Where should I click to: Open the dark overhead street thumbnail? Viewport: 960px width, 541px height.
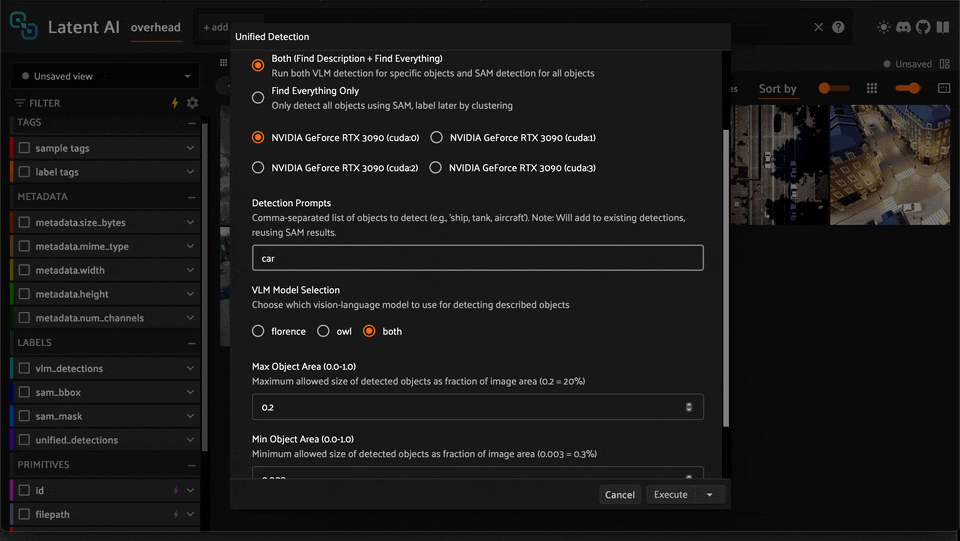click(779, 165)
